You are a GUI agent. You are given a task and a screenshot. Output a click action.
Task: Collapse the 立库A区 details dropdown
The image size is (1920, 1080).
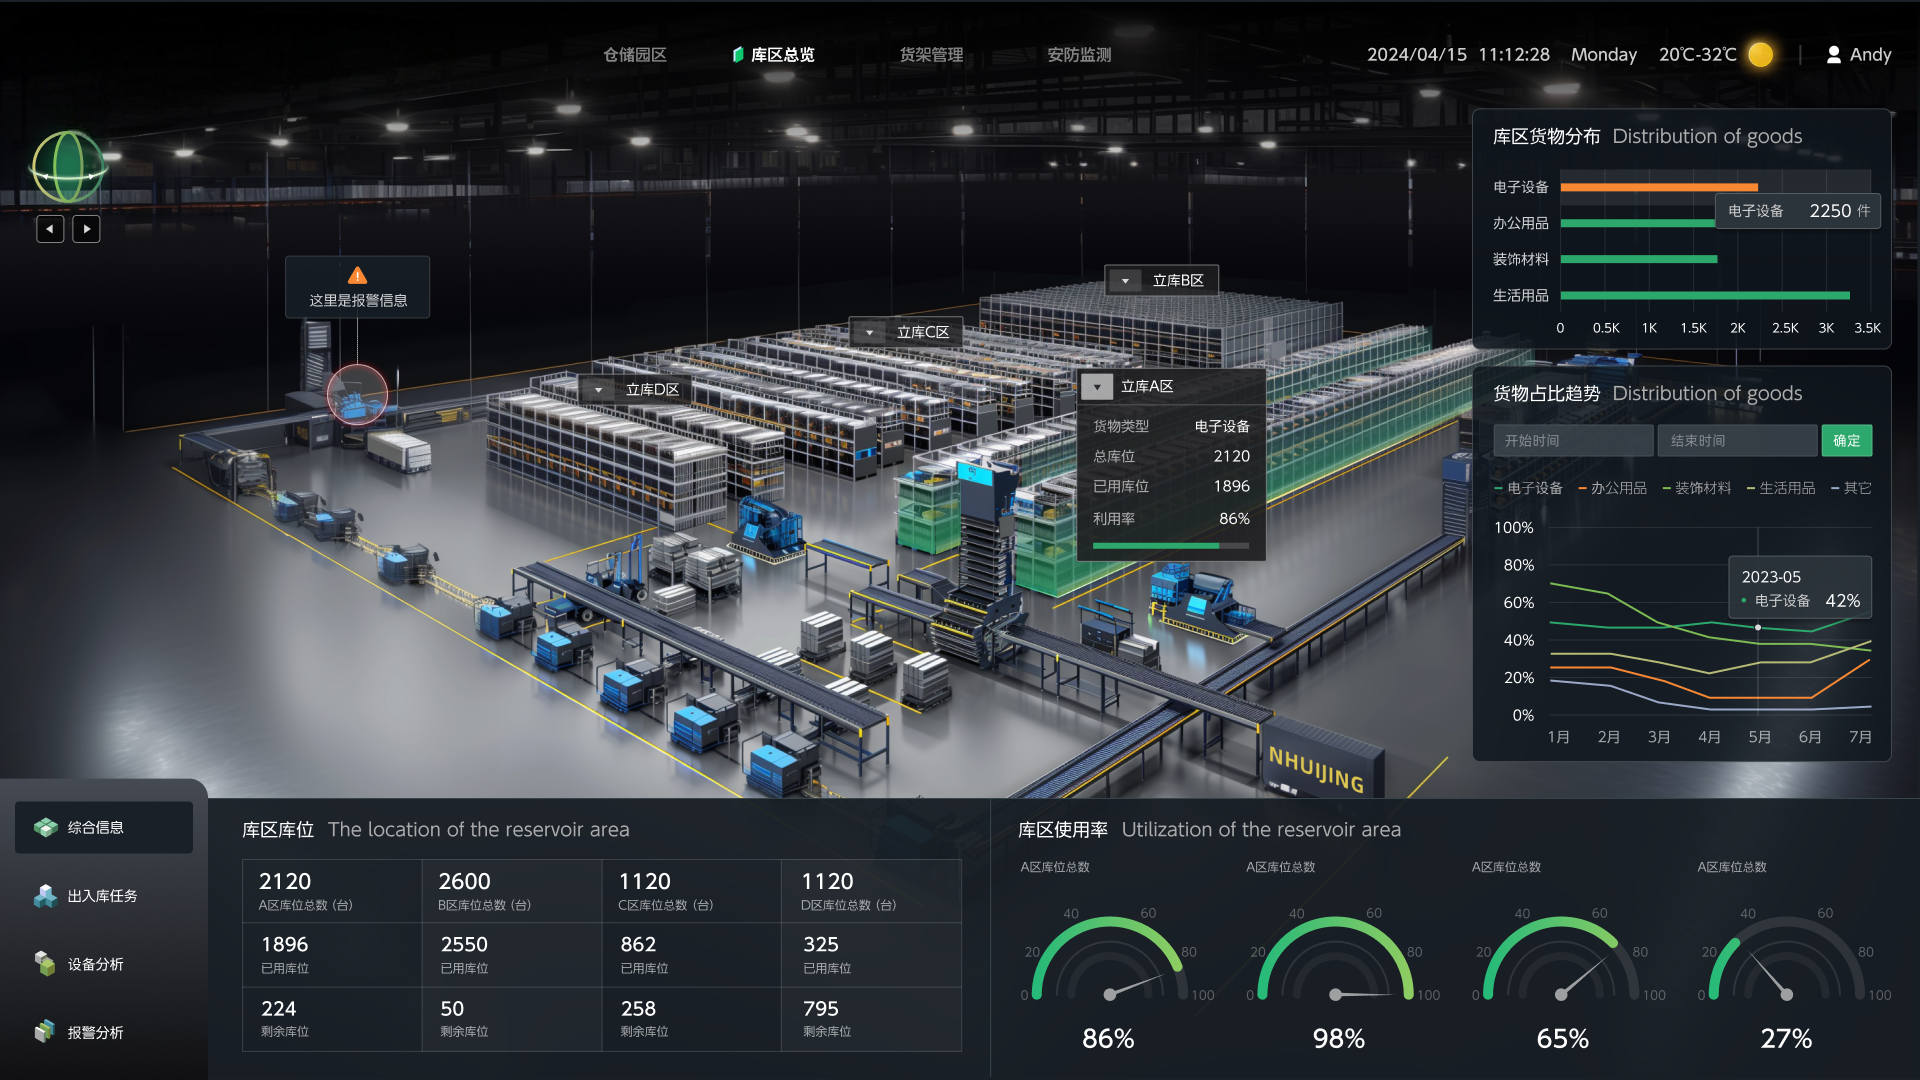click(x=1097, y=387)
